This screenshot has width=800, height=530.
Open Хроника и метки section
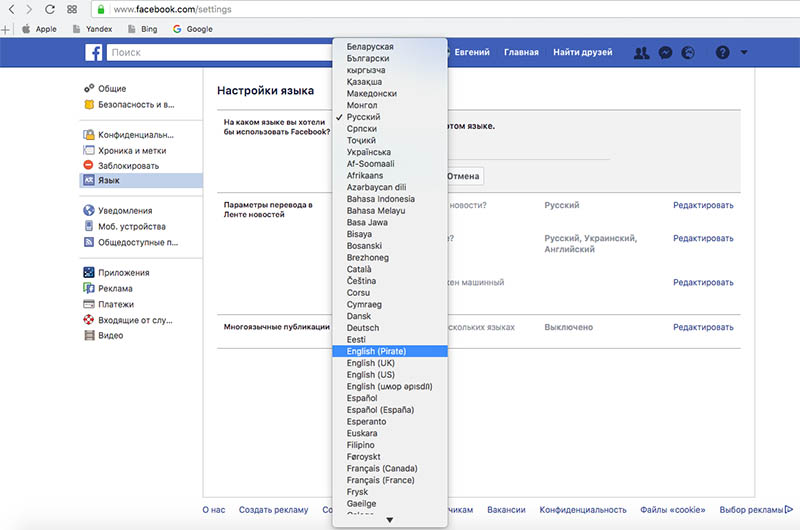point(125,150)
